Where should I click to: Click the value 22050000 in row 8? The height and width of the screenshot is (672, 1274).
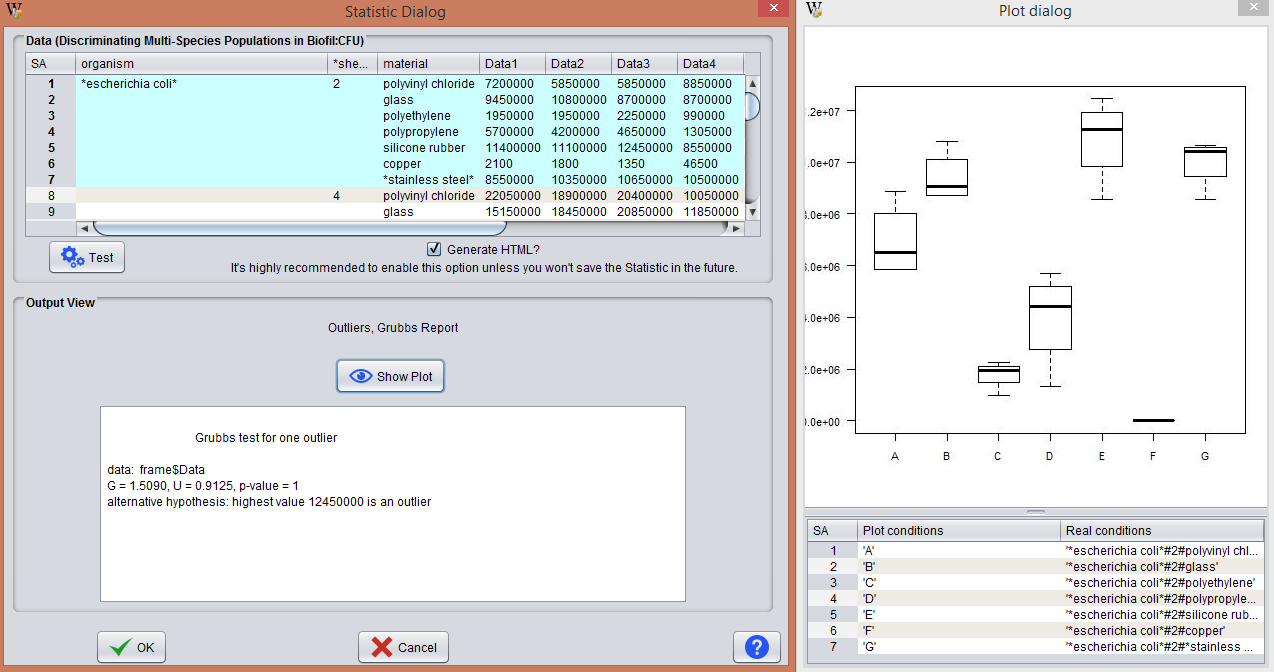pos(512,196)
